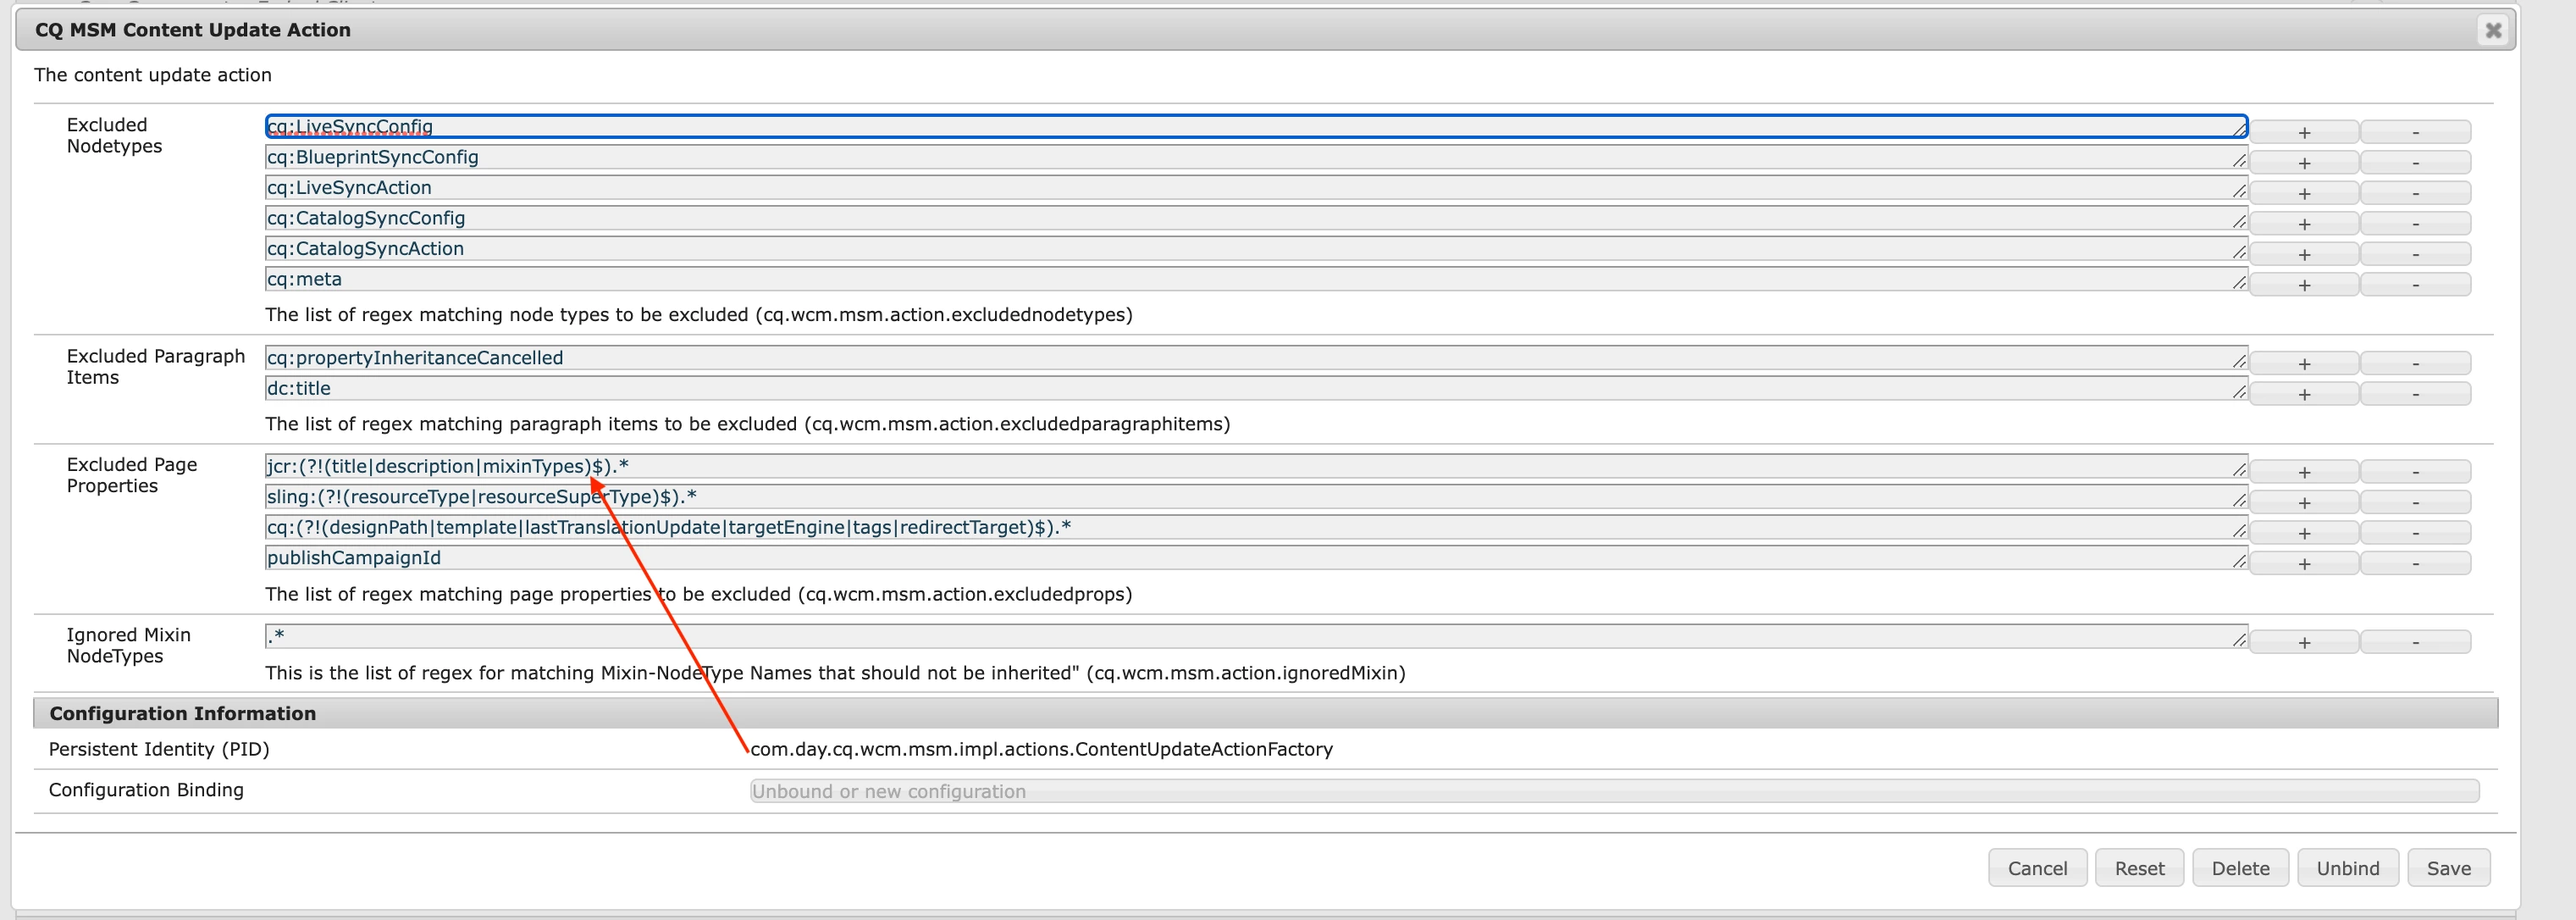Edit the cq:designPath excluded properties field
2576x920 pixels.
tap(1255, 528)
